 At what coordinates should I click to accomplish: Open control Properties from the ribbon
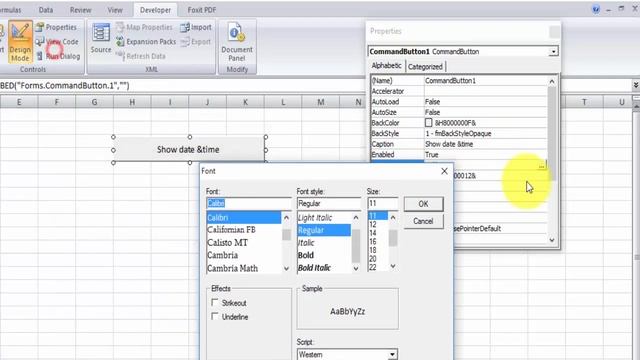56,27
